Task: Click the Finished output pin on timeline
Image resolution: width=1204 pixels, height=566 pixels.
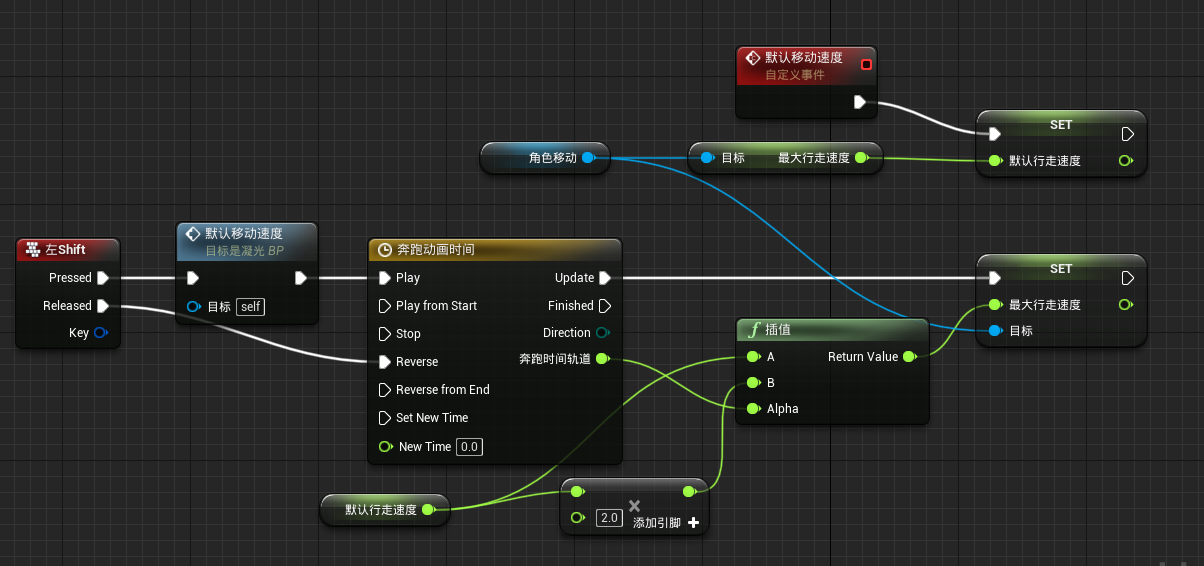Action: (x=605, y=306)
